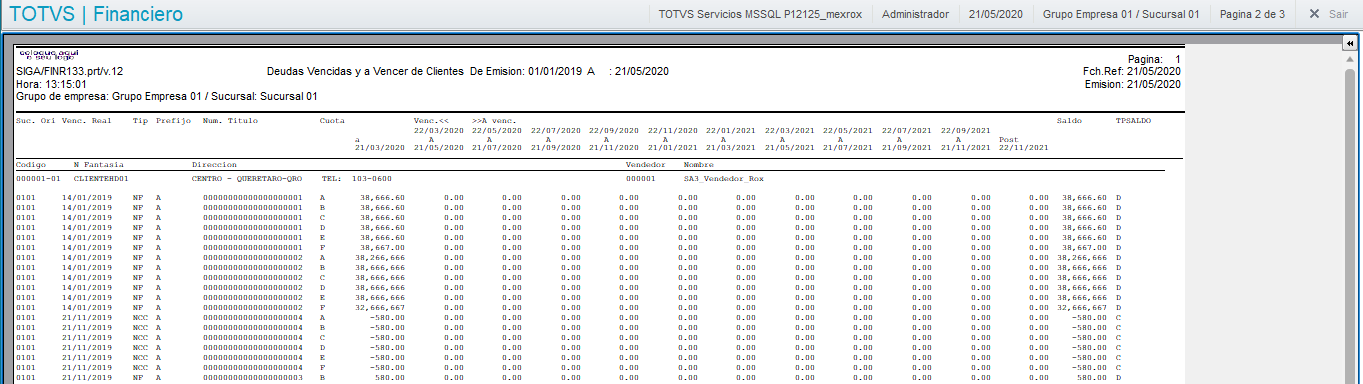
Task: Click the scrollbar up arrow
Action: (x=1349, y=58)
